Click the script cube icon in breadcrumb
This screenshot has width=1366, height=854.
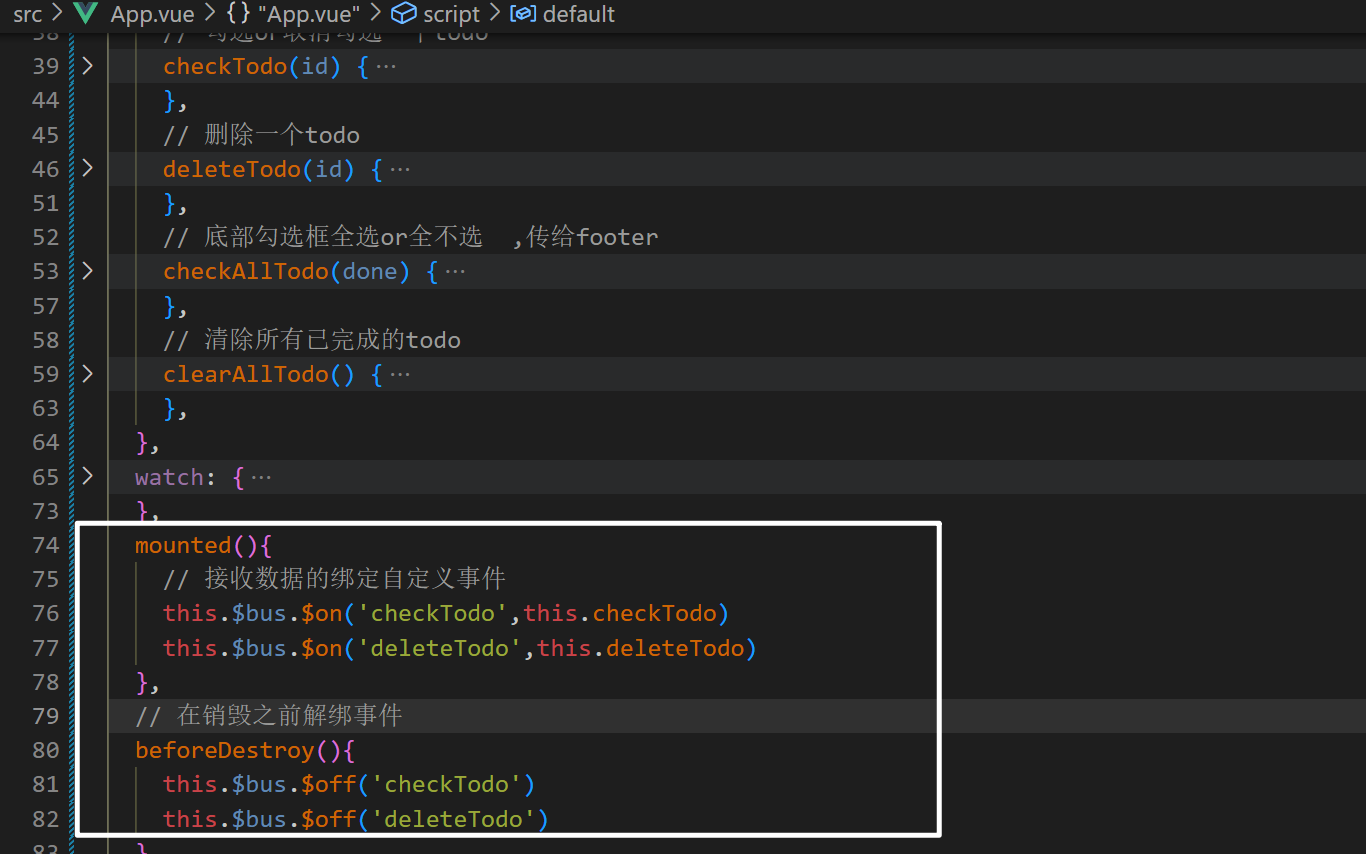[403, 14]
